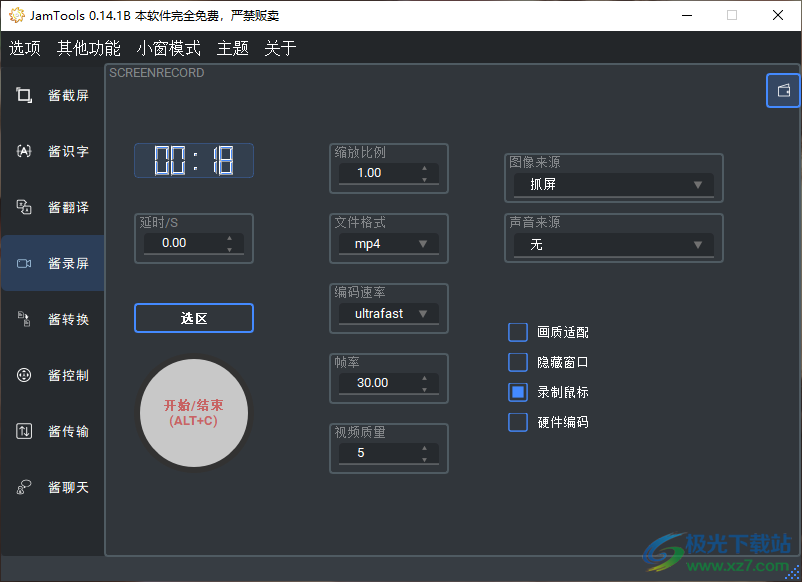
Task: Click the 酱识字 sidebar label
Action: pyautogui.click(x=68, y=151)
